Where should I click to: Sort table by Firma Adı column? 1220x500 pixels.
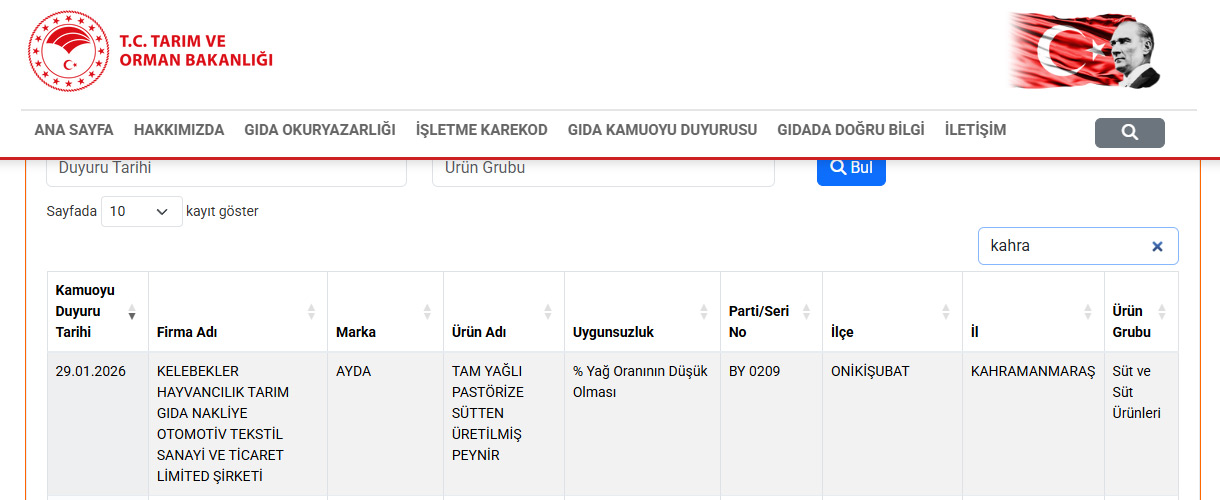[311, 312]
